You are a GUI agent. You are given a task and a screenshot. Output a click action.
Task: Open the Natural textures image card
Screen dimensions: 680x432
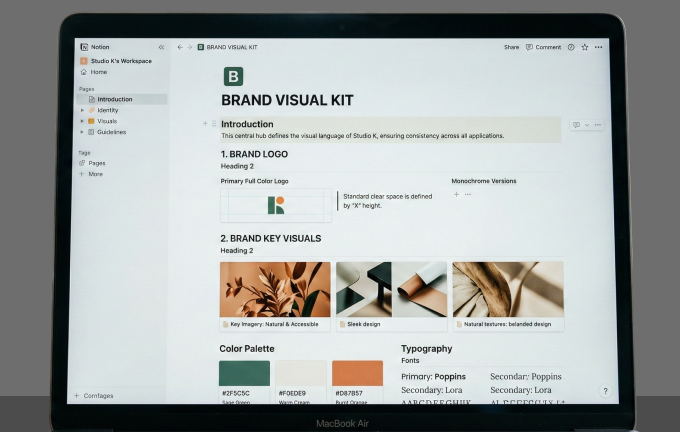(508, 297)
